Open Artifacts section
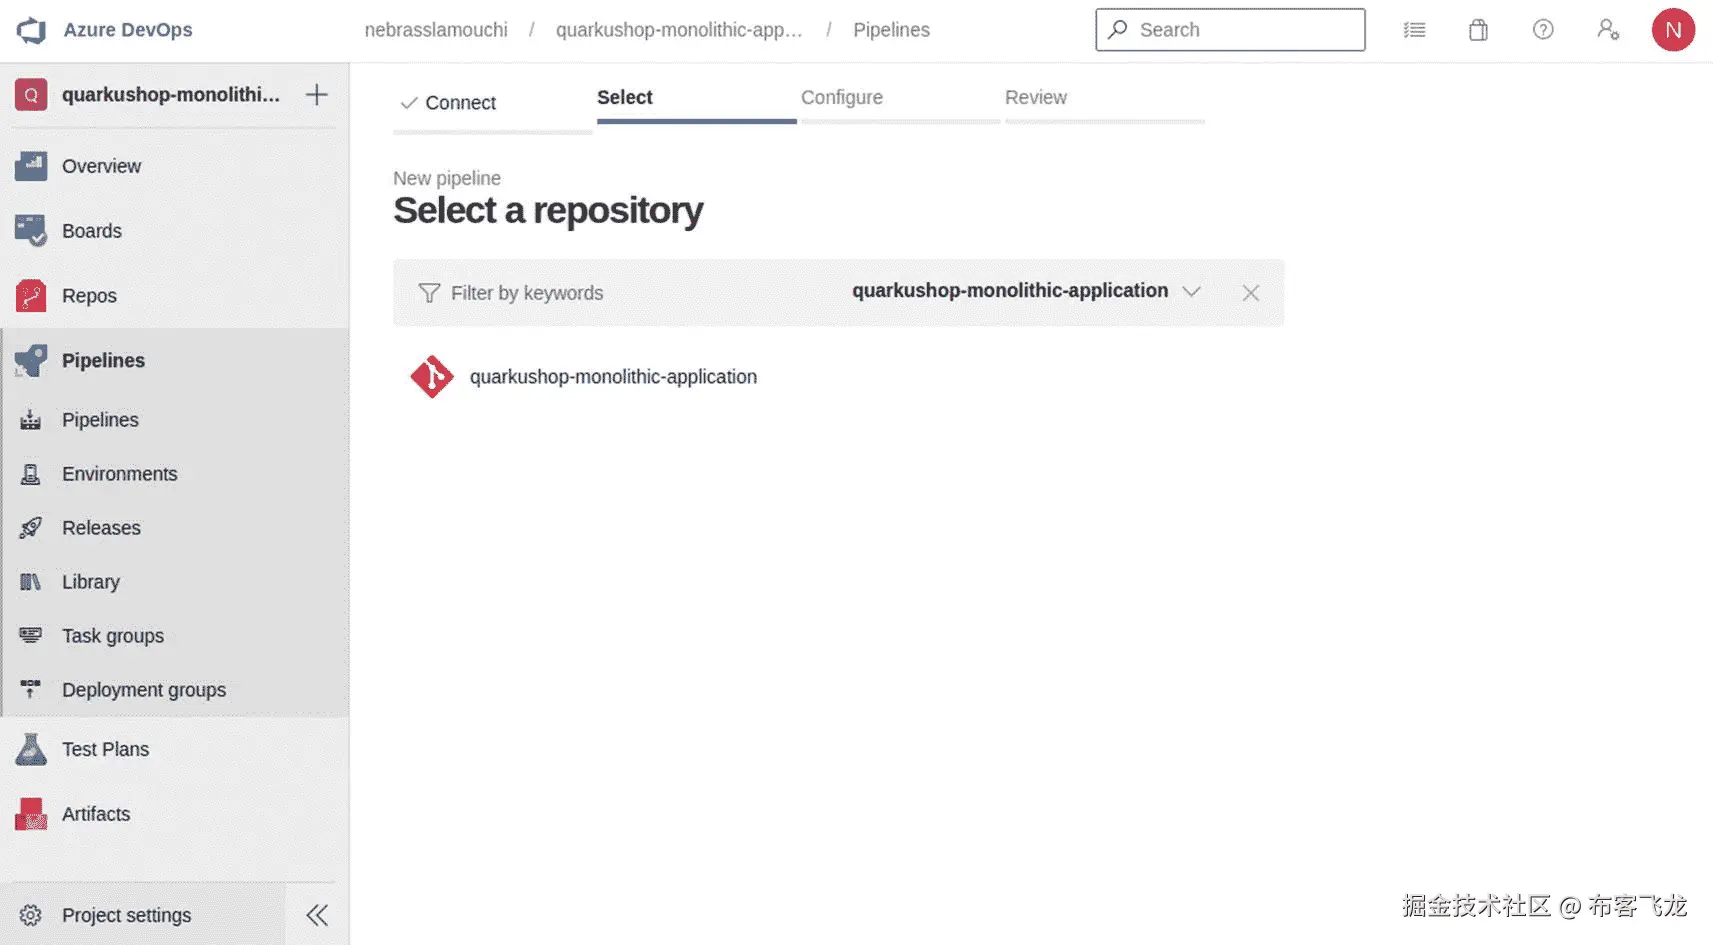The width and height of the screenshot is (1713, 945). pos(96,814)
